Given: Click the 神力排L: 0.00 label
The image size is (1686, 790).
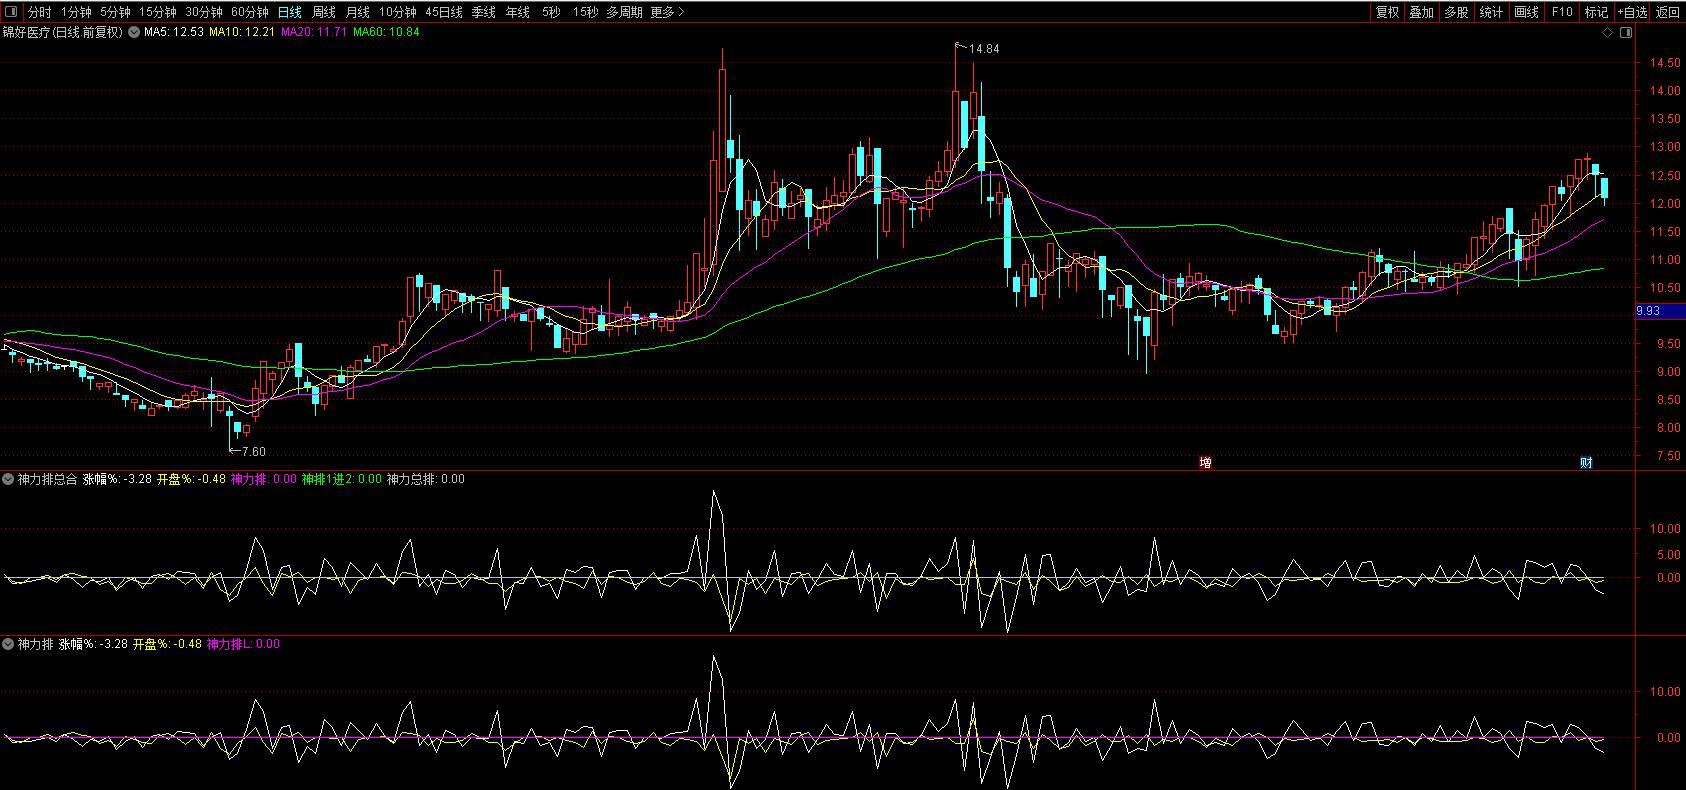Looking at the screenshot, I should pyautogui.click(x=243, y=644).
